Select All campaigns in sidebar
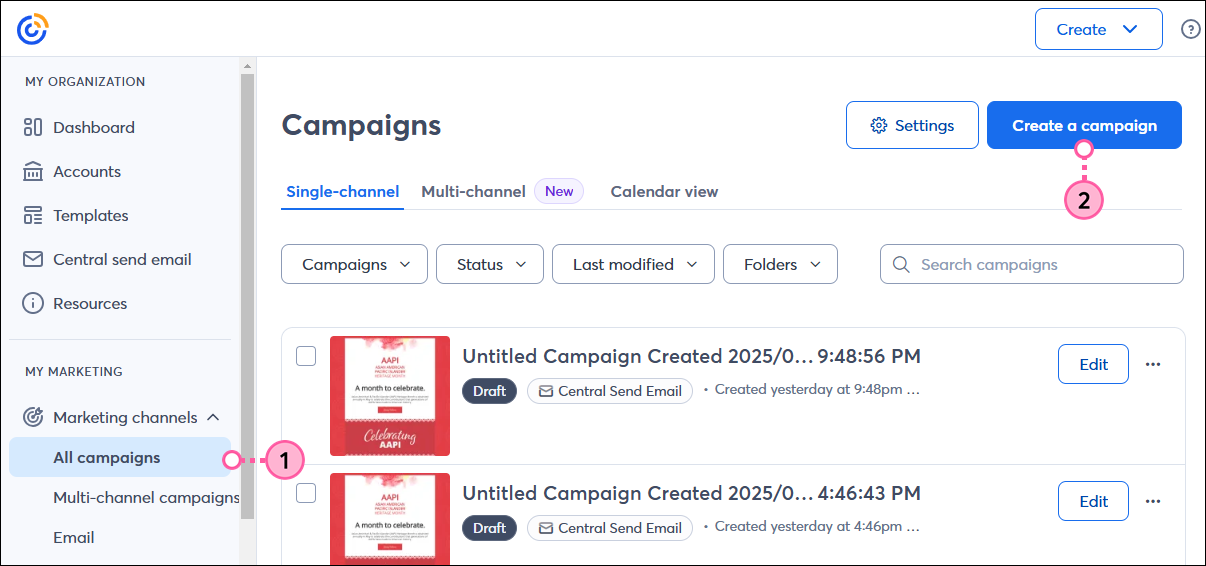The height and width of the screenshot is (566, 1206). click(x=120, y=457)
